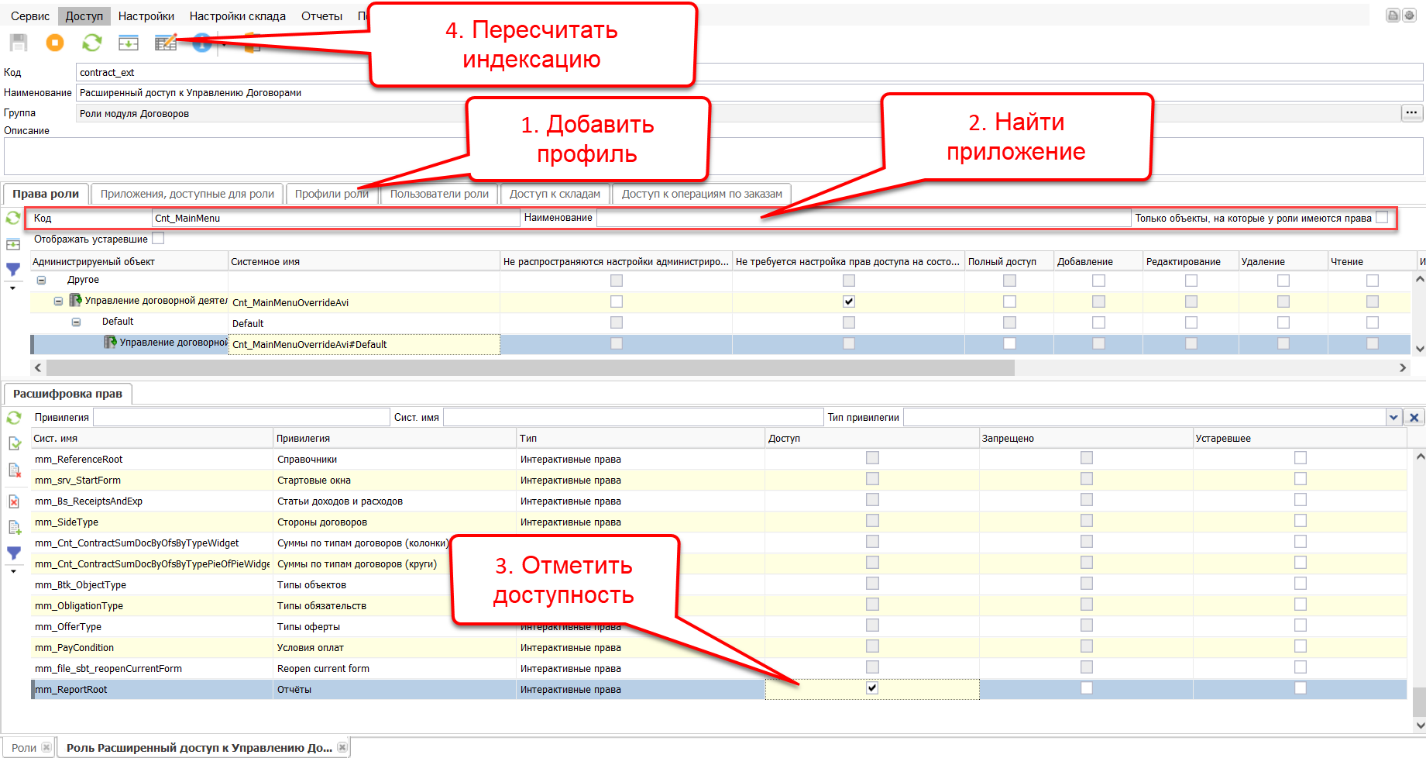
Task: Toggle access checkbox for mm_ReportRoot row
Action: (x=872, y=689)
